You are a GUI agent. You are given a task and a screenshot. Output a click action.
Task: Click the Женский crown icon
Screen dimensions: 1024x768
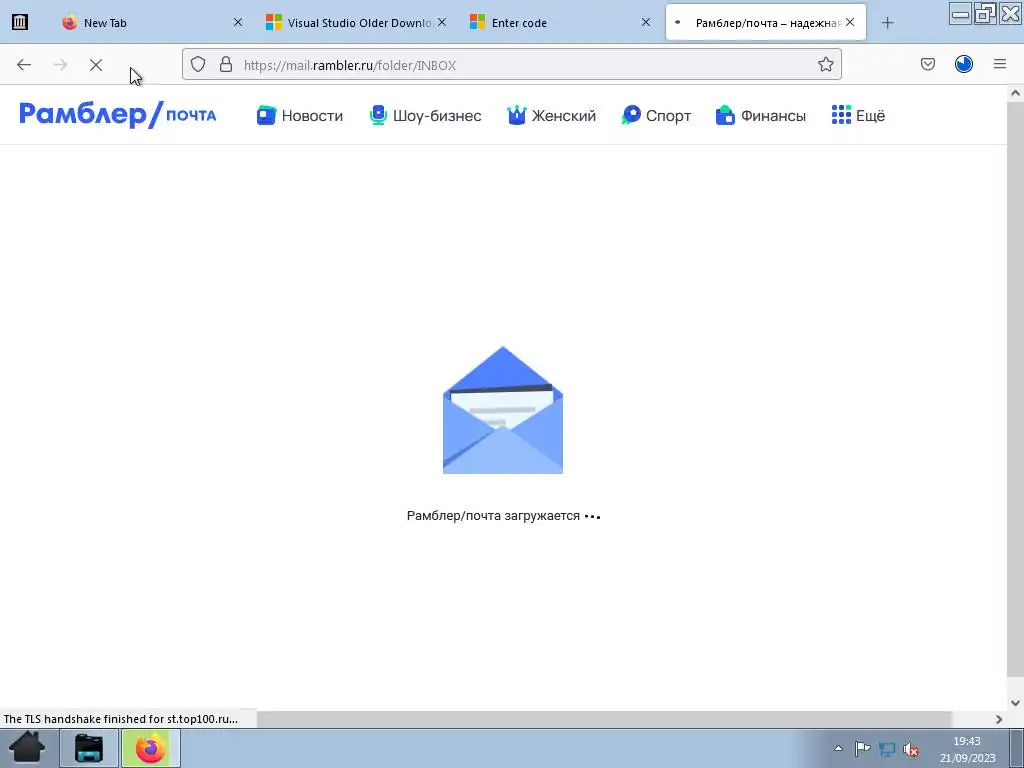[517, 115]
